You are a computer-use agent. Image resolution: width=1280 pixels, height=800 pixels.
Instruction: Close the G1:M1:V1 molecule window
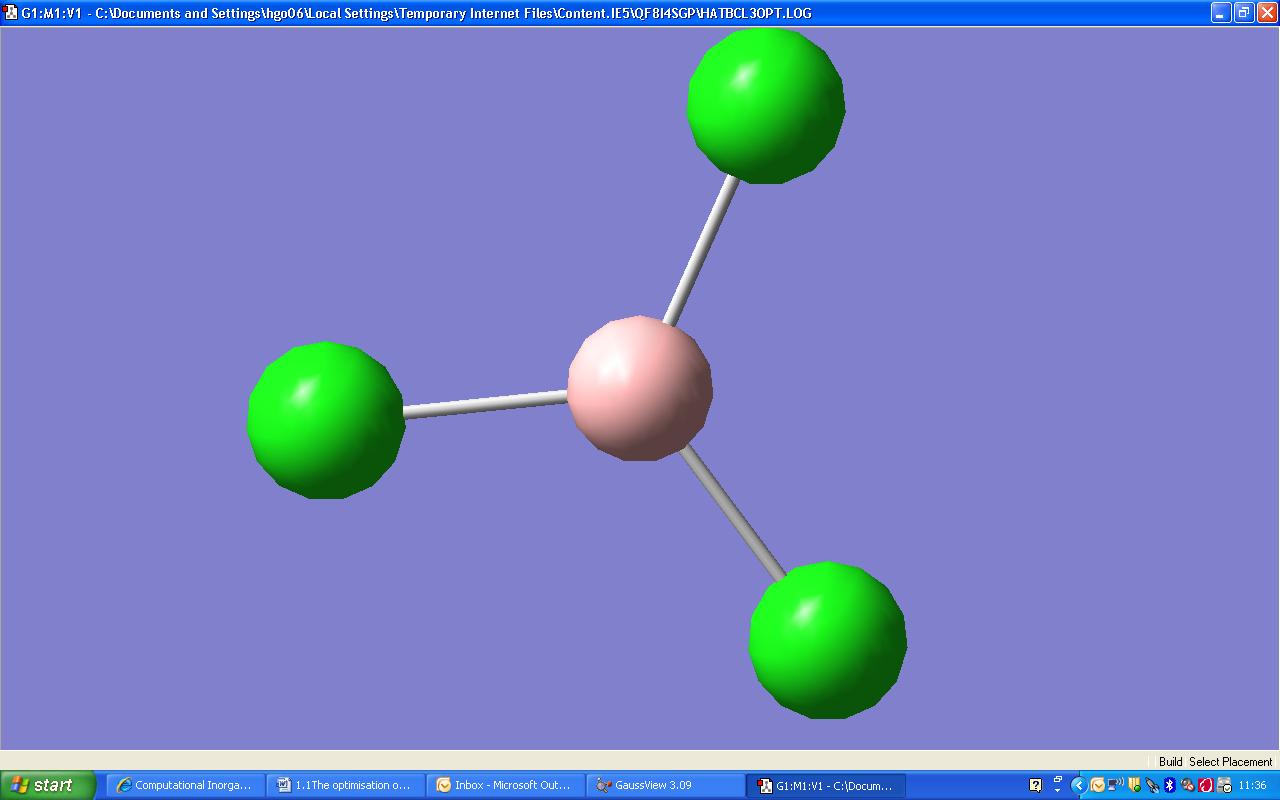click(x=1267, y=13)
